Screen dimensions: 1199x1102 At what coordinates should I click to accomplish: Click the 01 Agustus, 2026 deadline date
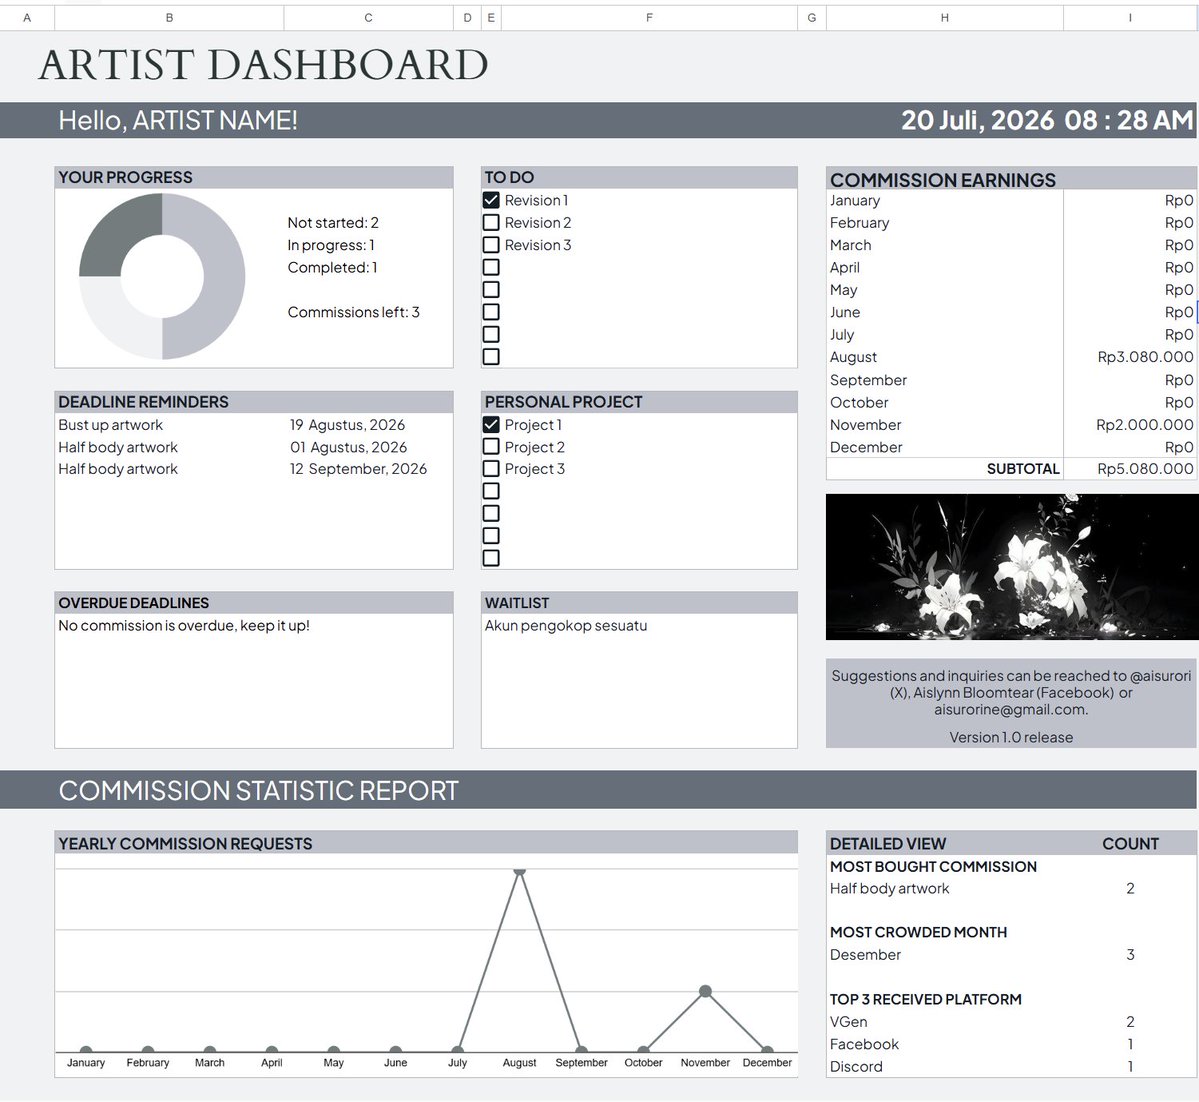pyautogui.click(x=348, y=447)
